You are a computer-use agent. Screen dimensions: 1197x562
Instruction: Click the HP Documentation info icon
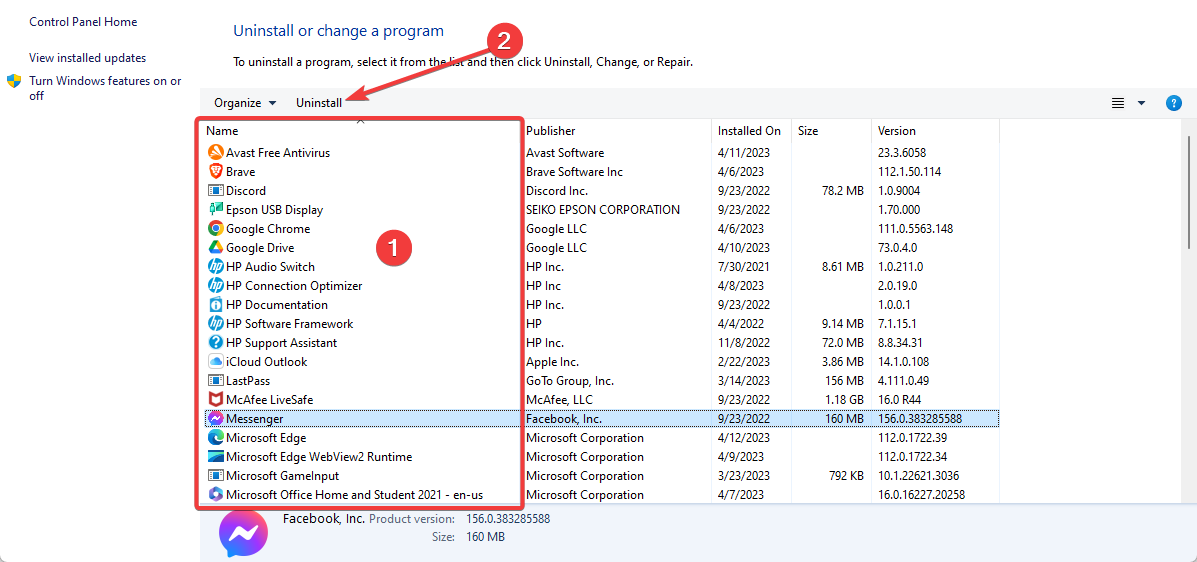point(215,305)
